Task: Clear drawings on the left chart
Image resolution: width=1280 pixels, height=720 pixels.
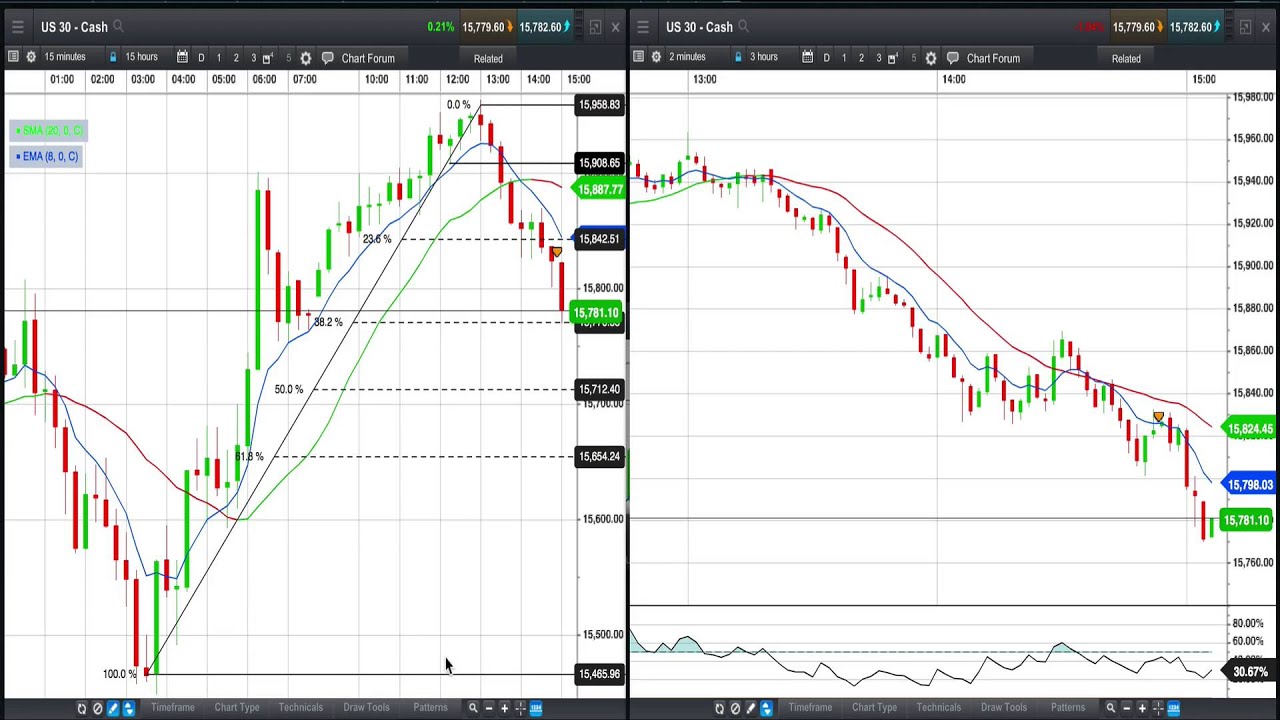Action: tap(97, 708)
